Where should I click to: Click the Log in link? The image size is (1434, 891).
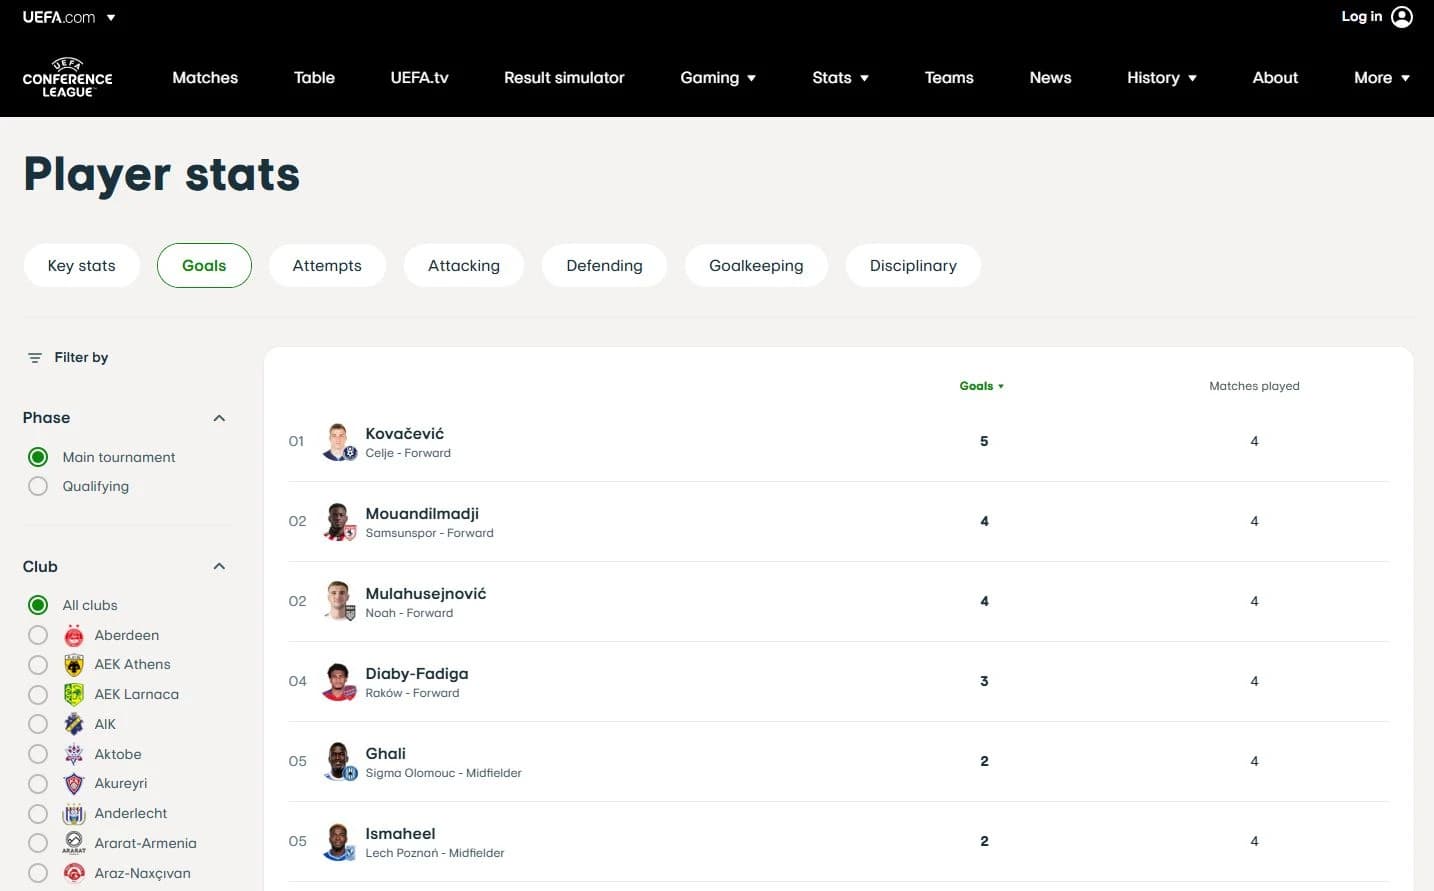point(1361,17)
